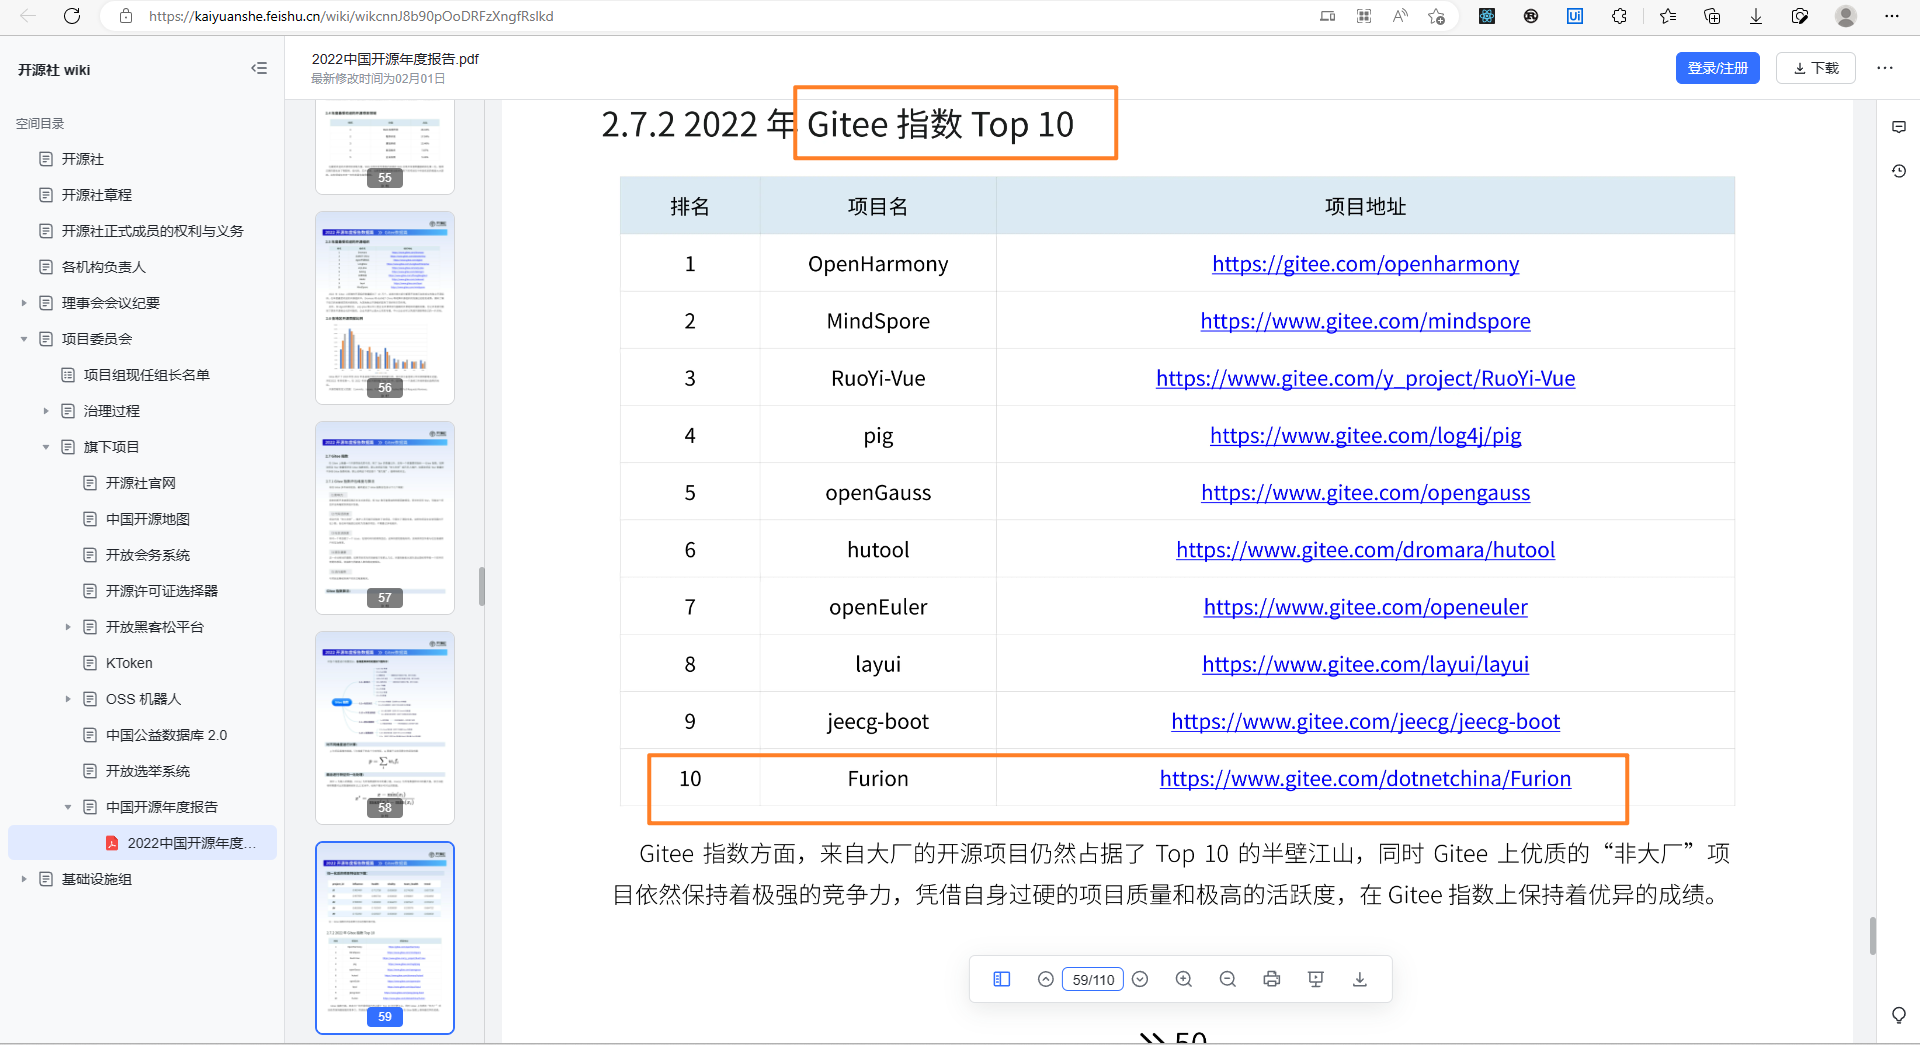The image size is (1920, 1045).
Task: Expand the 治理过程 tree node
Action: tap(46, 411)
